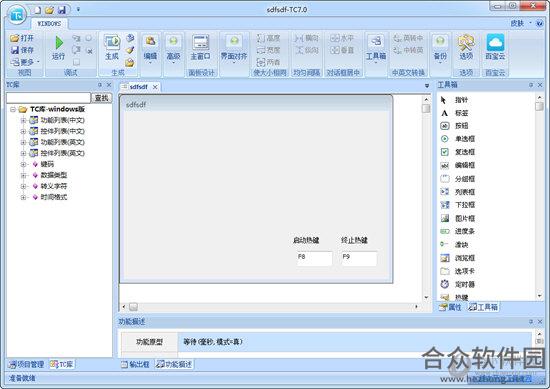Close the TC库 left panel
This screenshot has height=389, width=550.
pos(109,85)
